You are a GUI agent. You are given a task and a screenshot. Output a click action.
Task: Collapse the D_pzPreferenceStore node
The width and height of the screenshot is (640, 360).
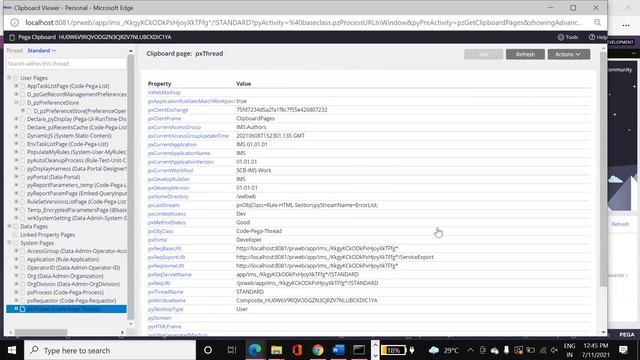click(16, 102)
